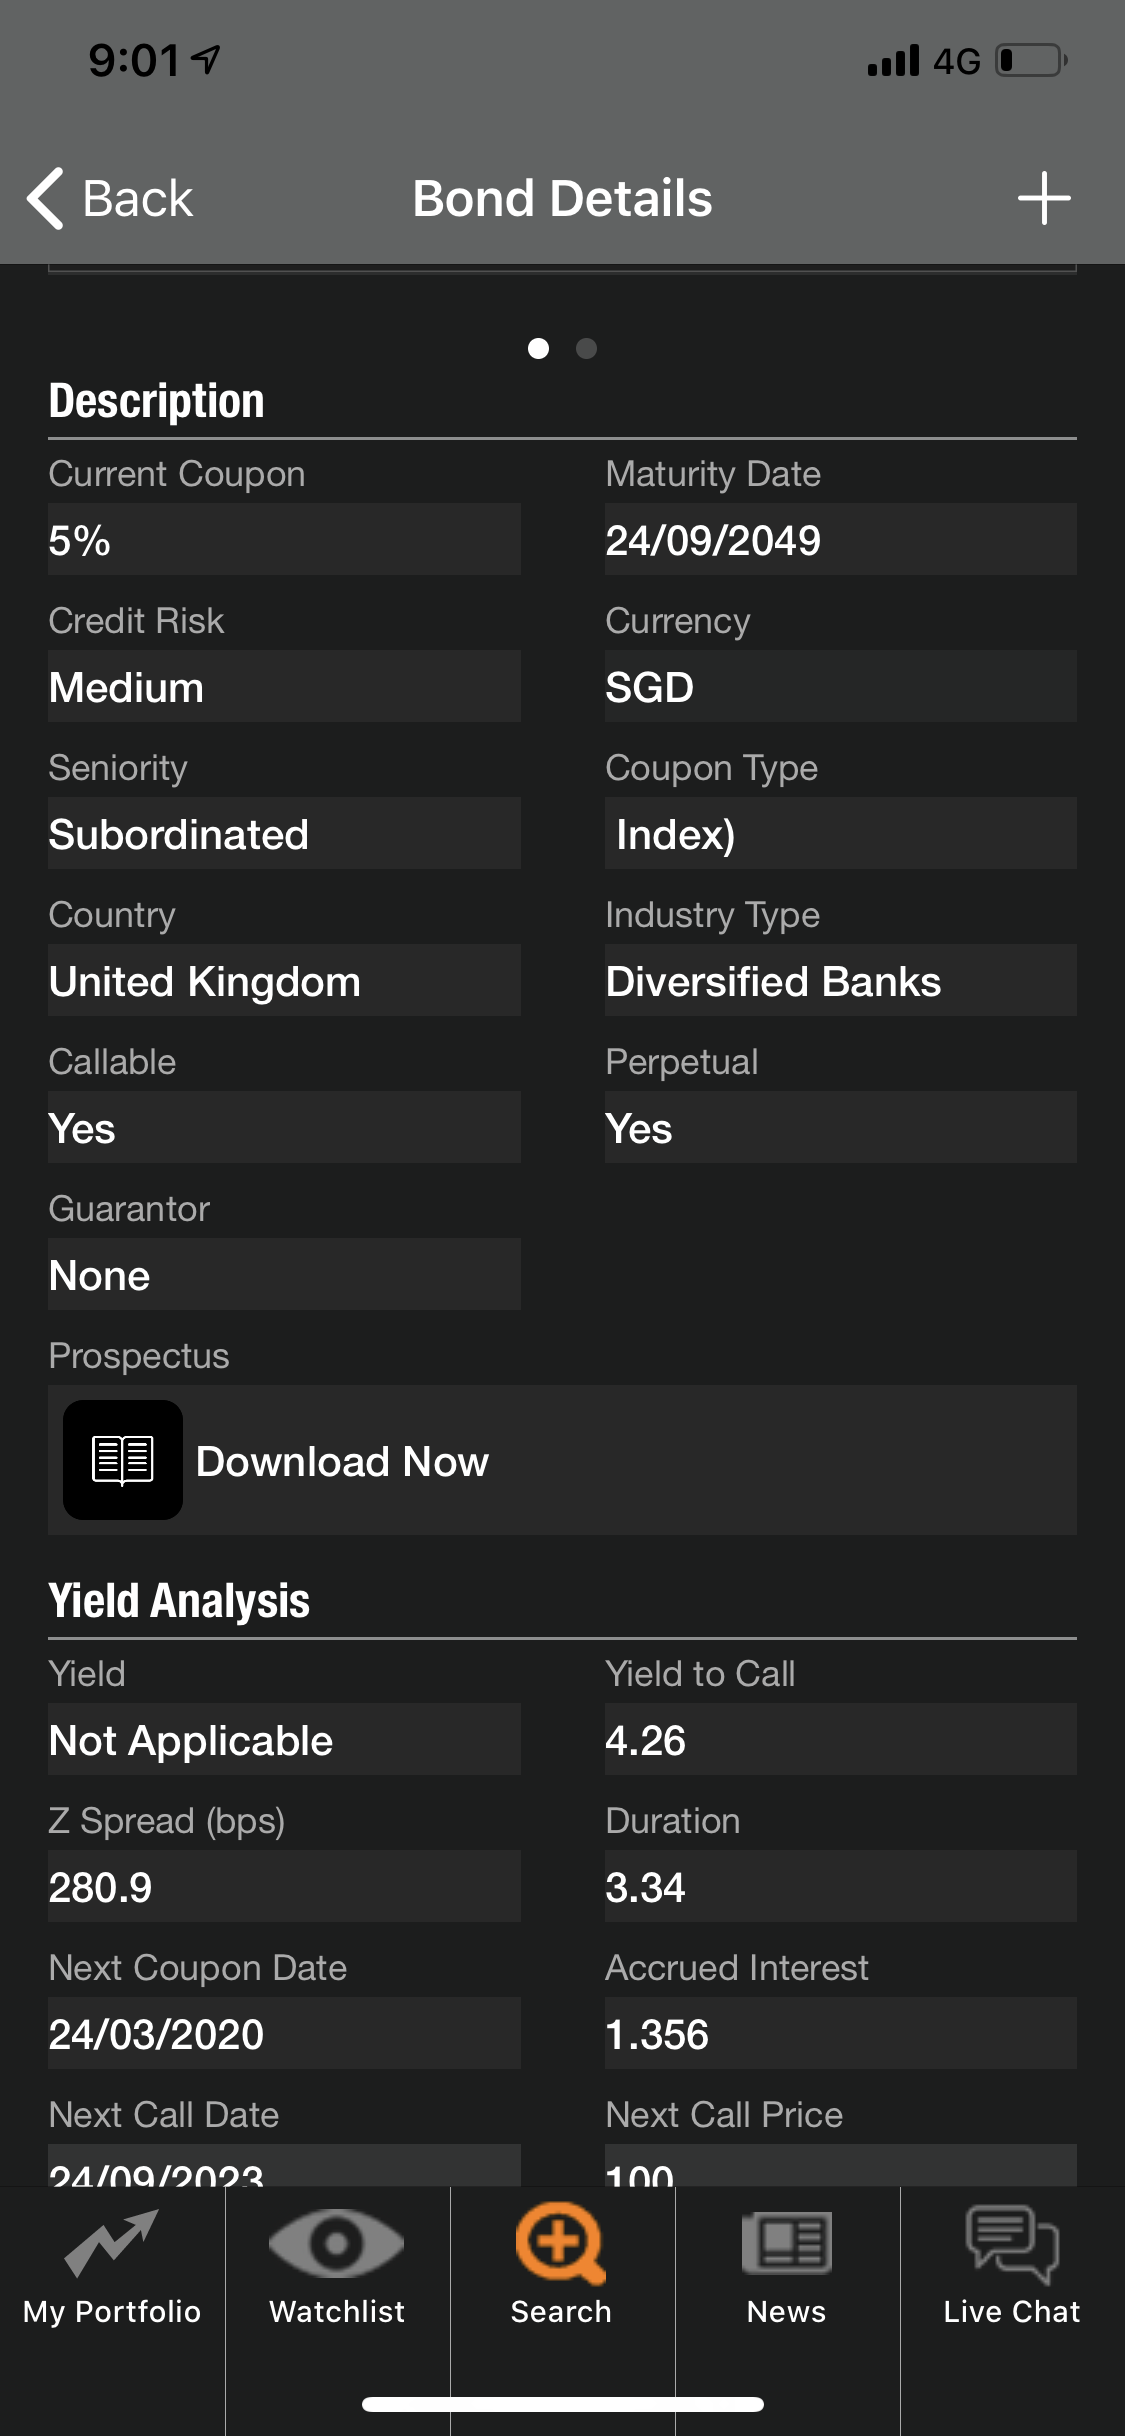Switch to second page indicator dot
Image resolution: width=1125 pixels, height=2436 pixels.
point(587,348)
